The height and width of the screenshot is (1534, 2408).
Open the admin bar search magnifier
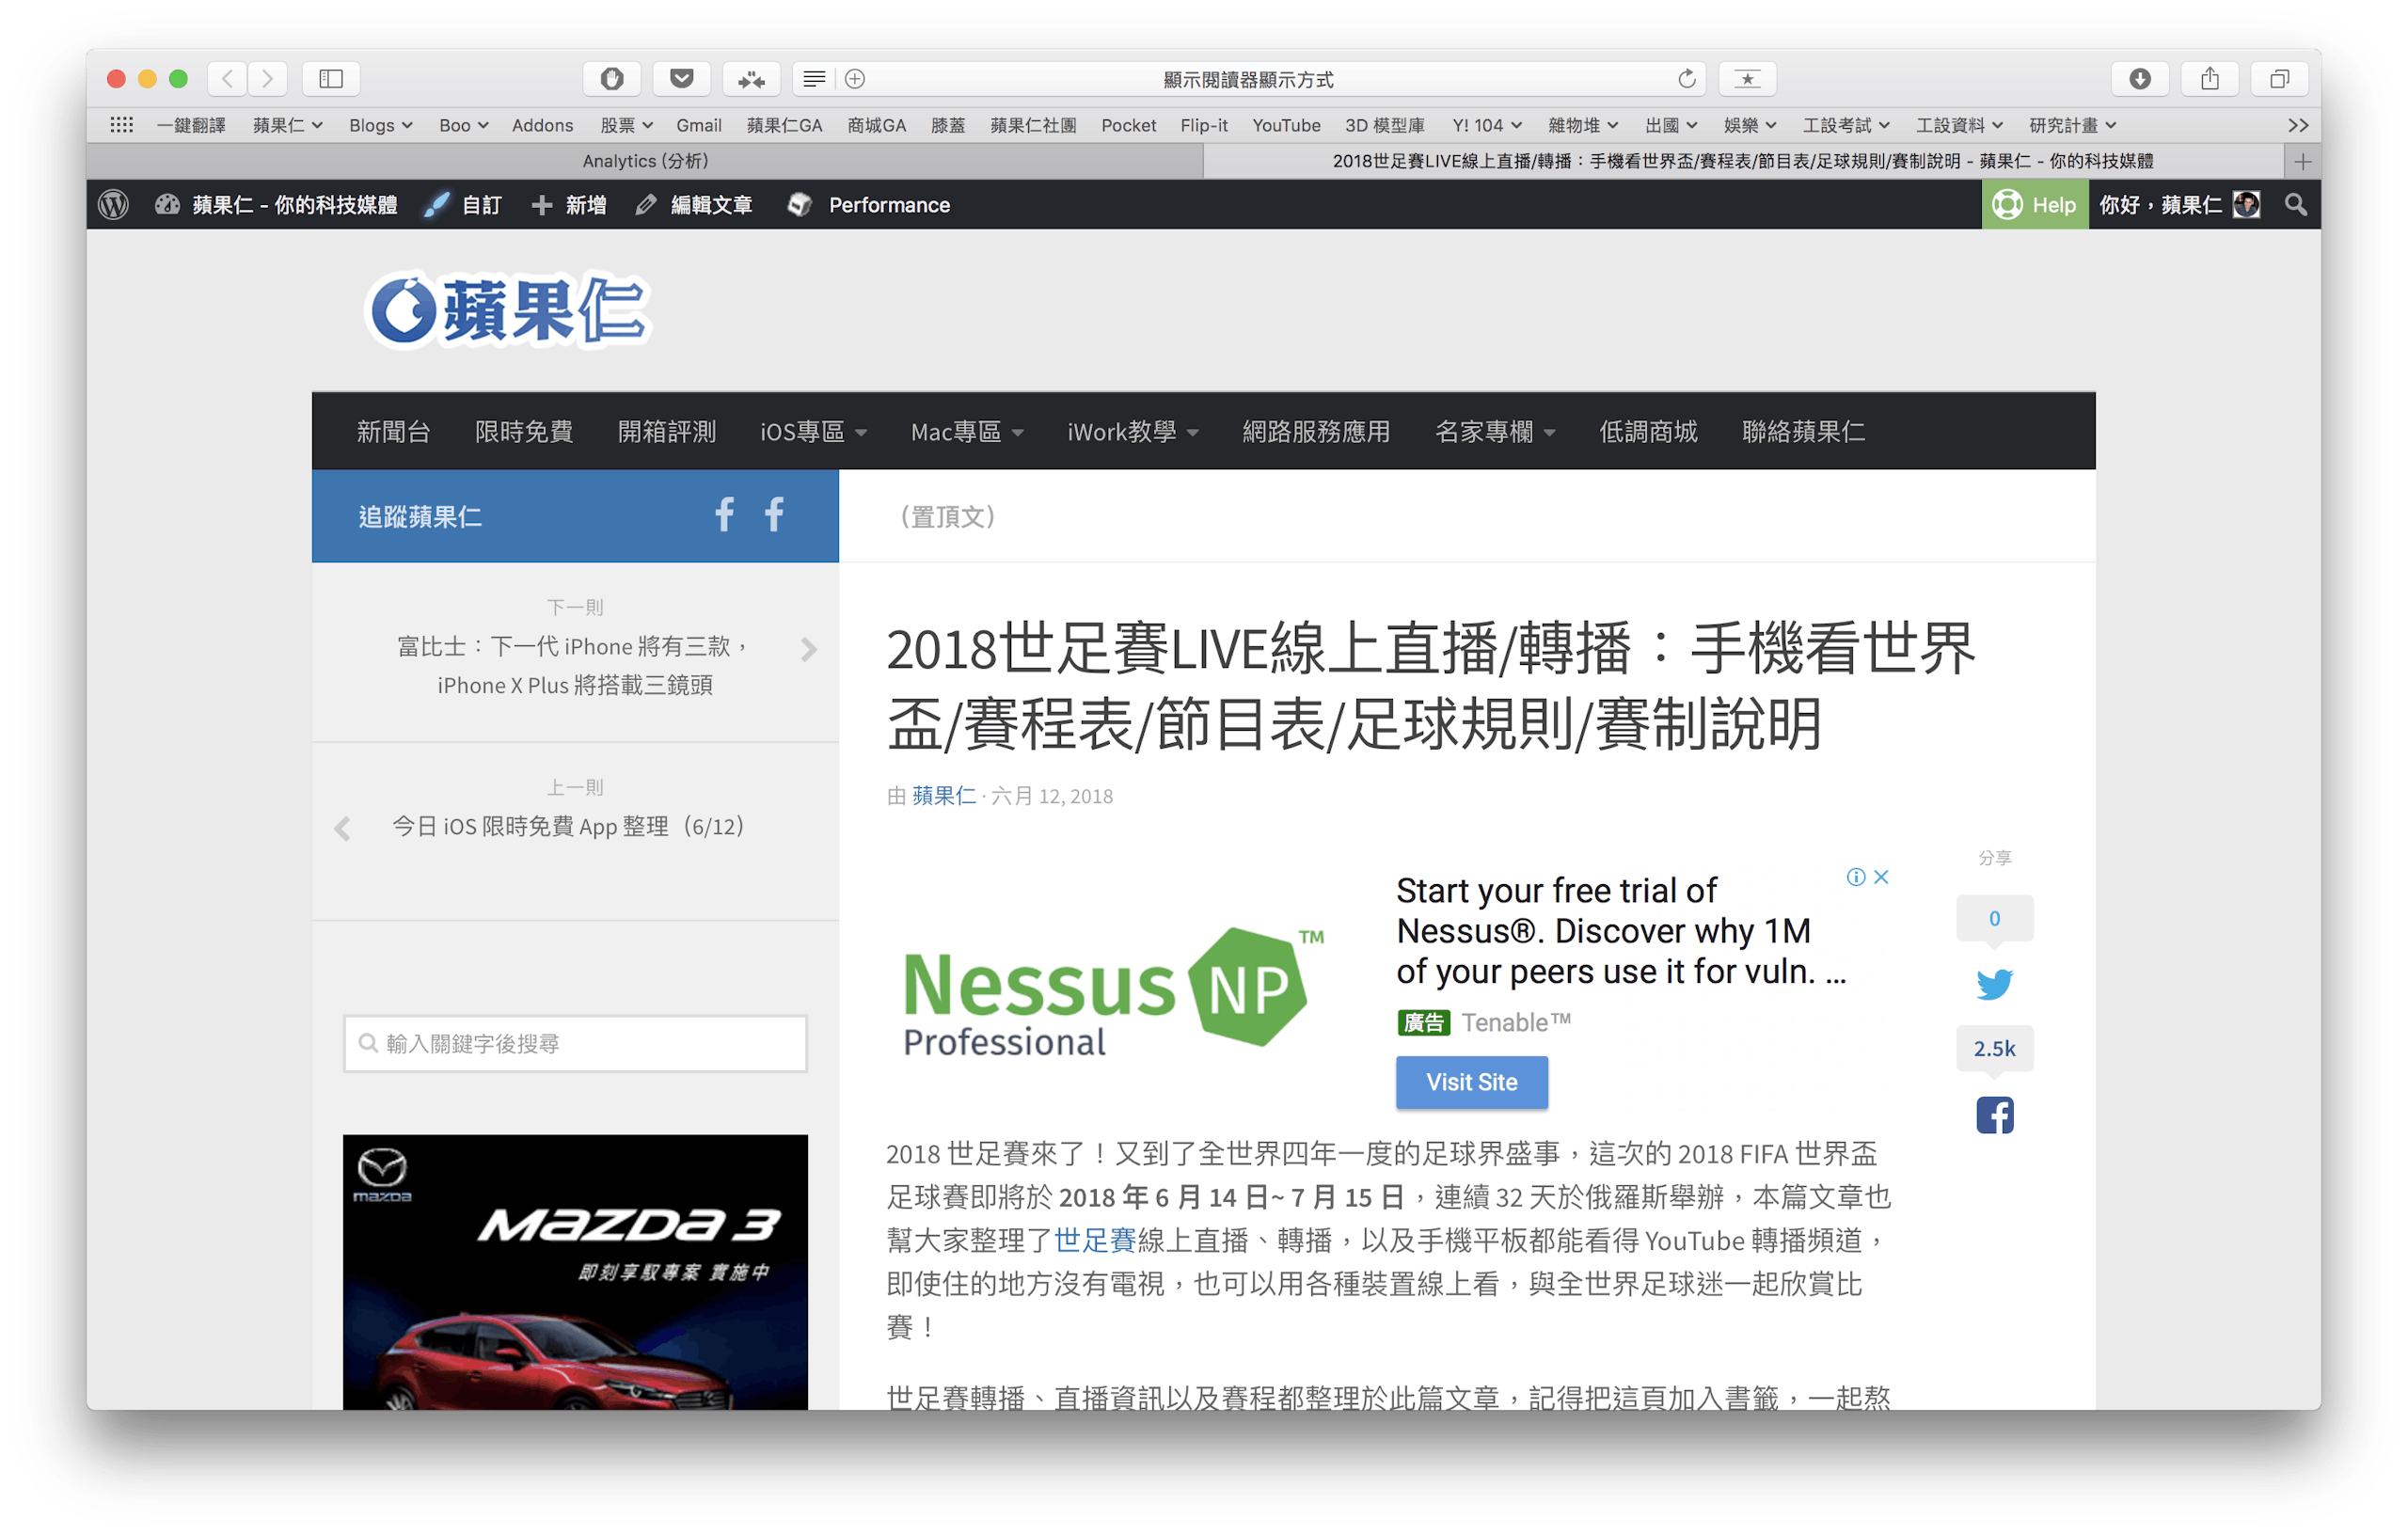[2296, 205]
